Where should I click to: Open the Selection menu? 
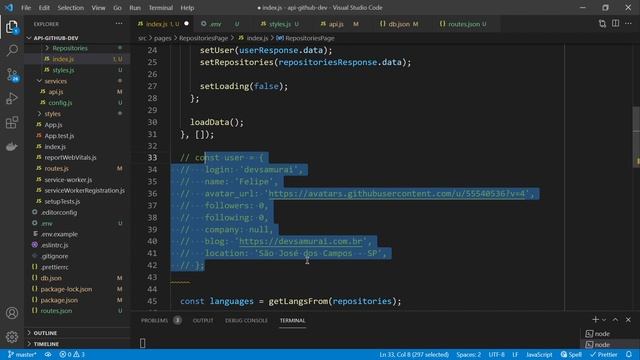click(71, 7)
